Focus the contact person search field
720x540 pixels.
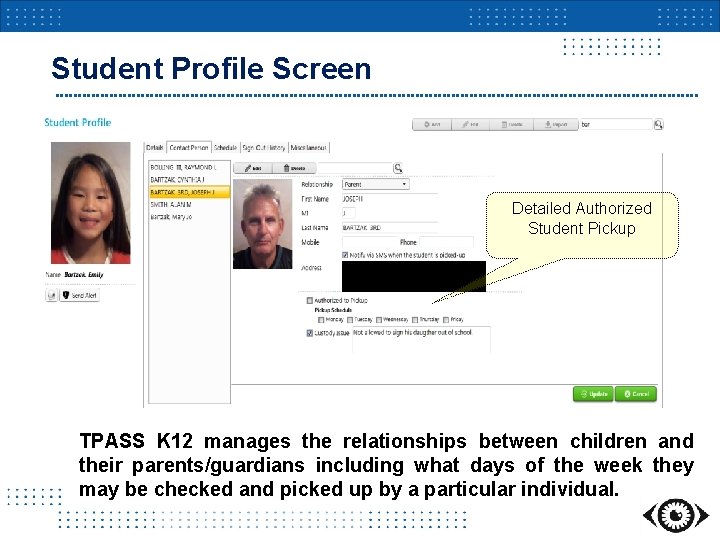[x=354, y=168]
